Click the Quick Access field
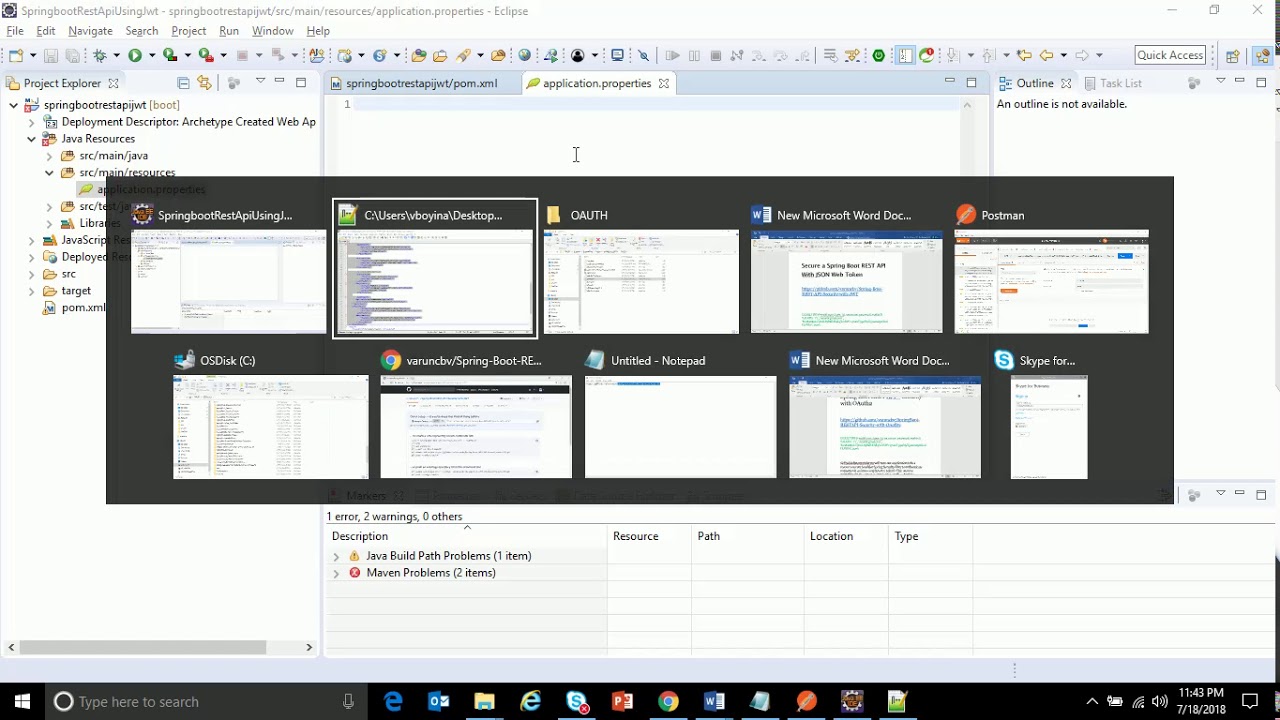Image resolution: width=1280 pixels, height=720 pixels. (x=1170, y=55)
